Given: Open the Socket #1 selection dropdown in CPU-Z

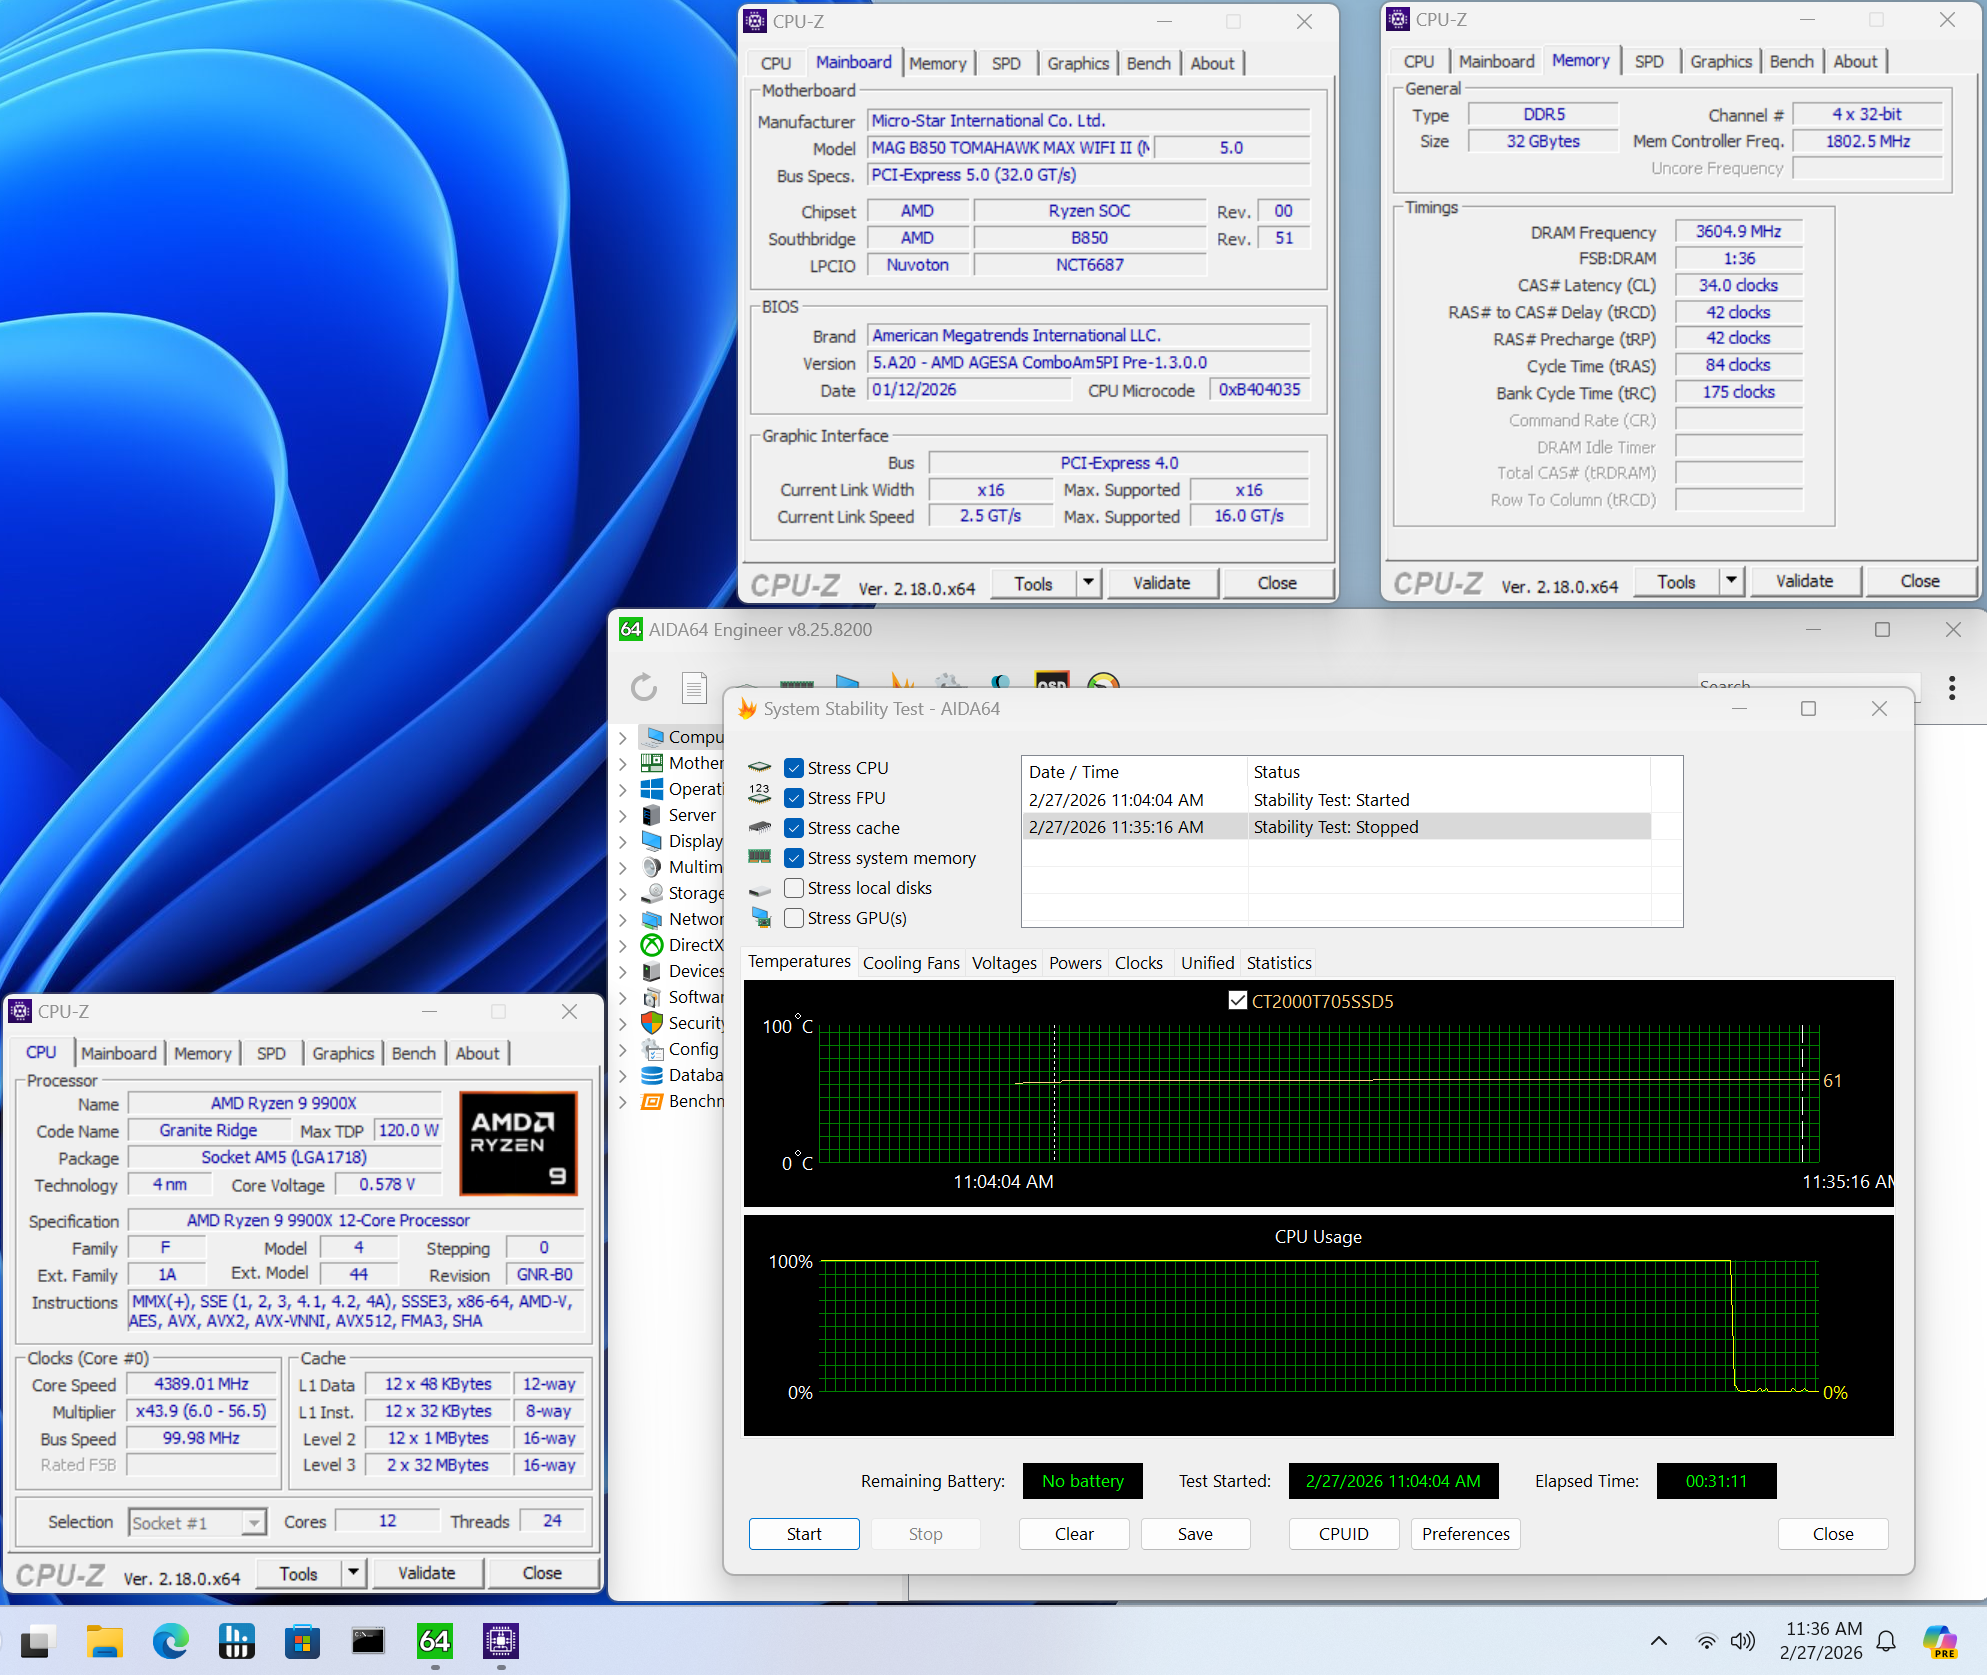Looking at the screenshot, I should pyautogui.click(x=253, y=1521).
